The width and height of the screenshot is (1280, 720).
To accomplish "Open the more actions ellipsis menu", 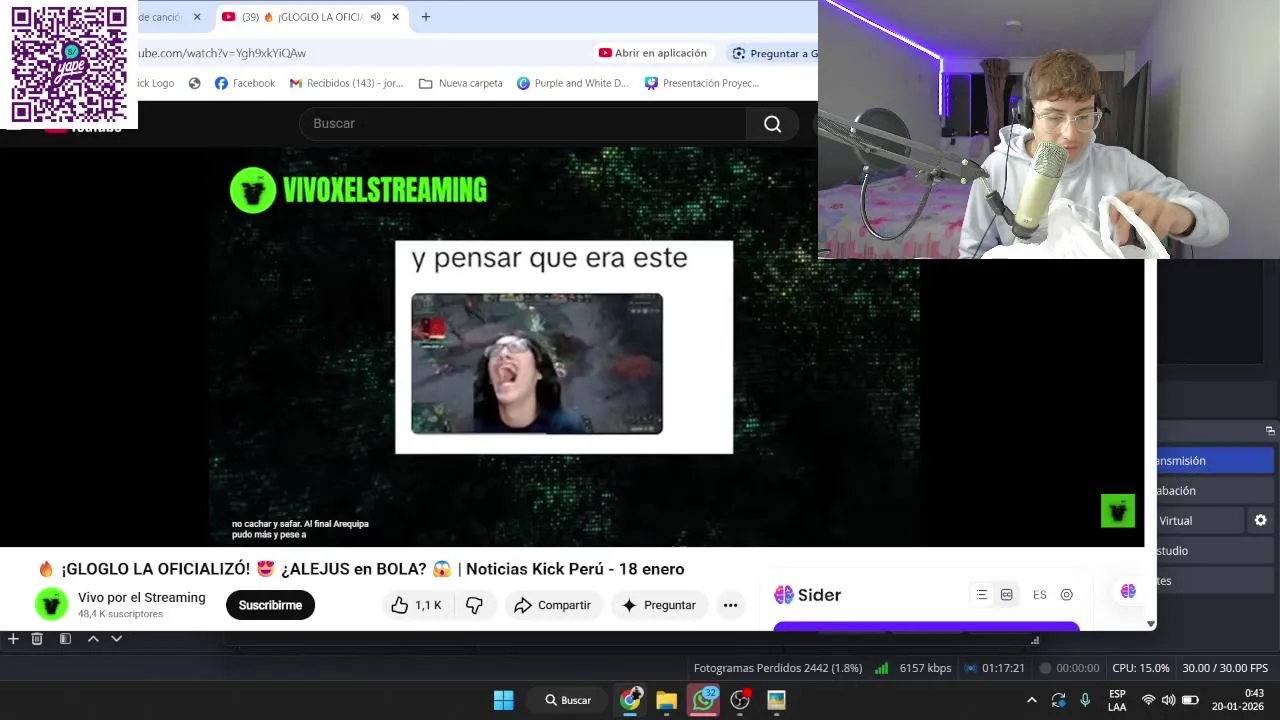I will tap(730, 605).
